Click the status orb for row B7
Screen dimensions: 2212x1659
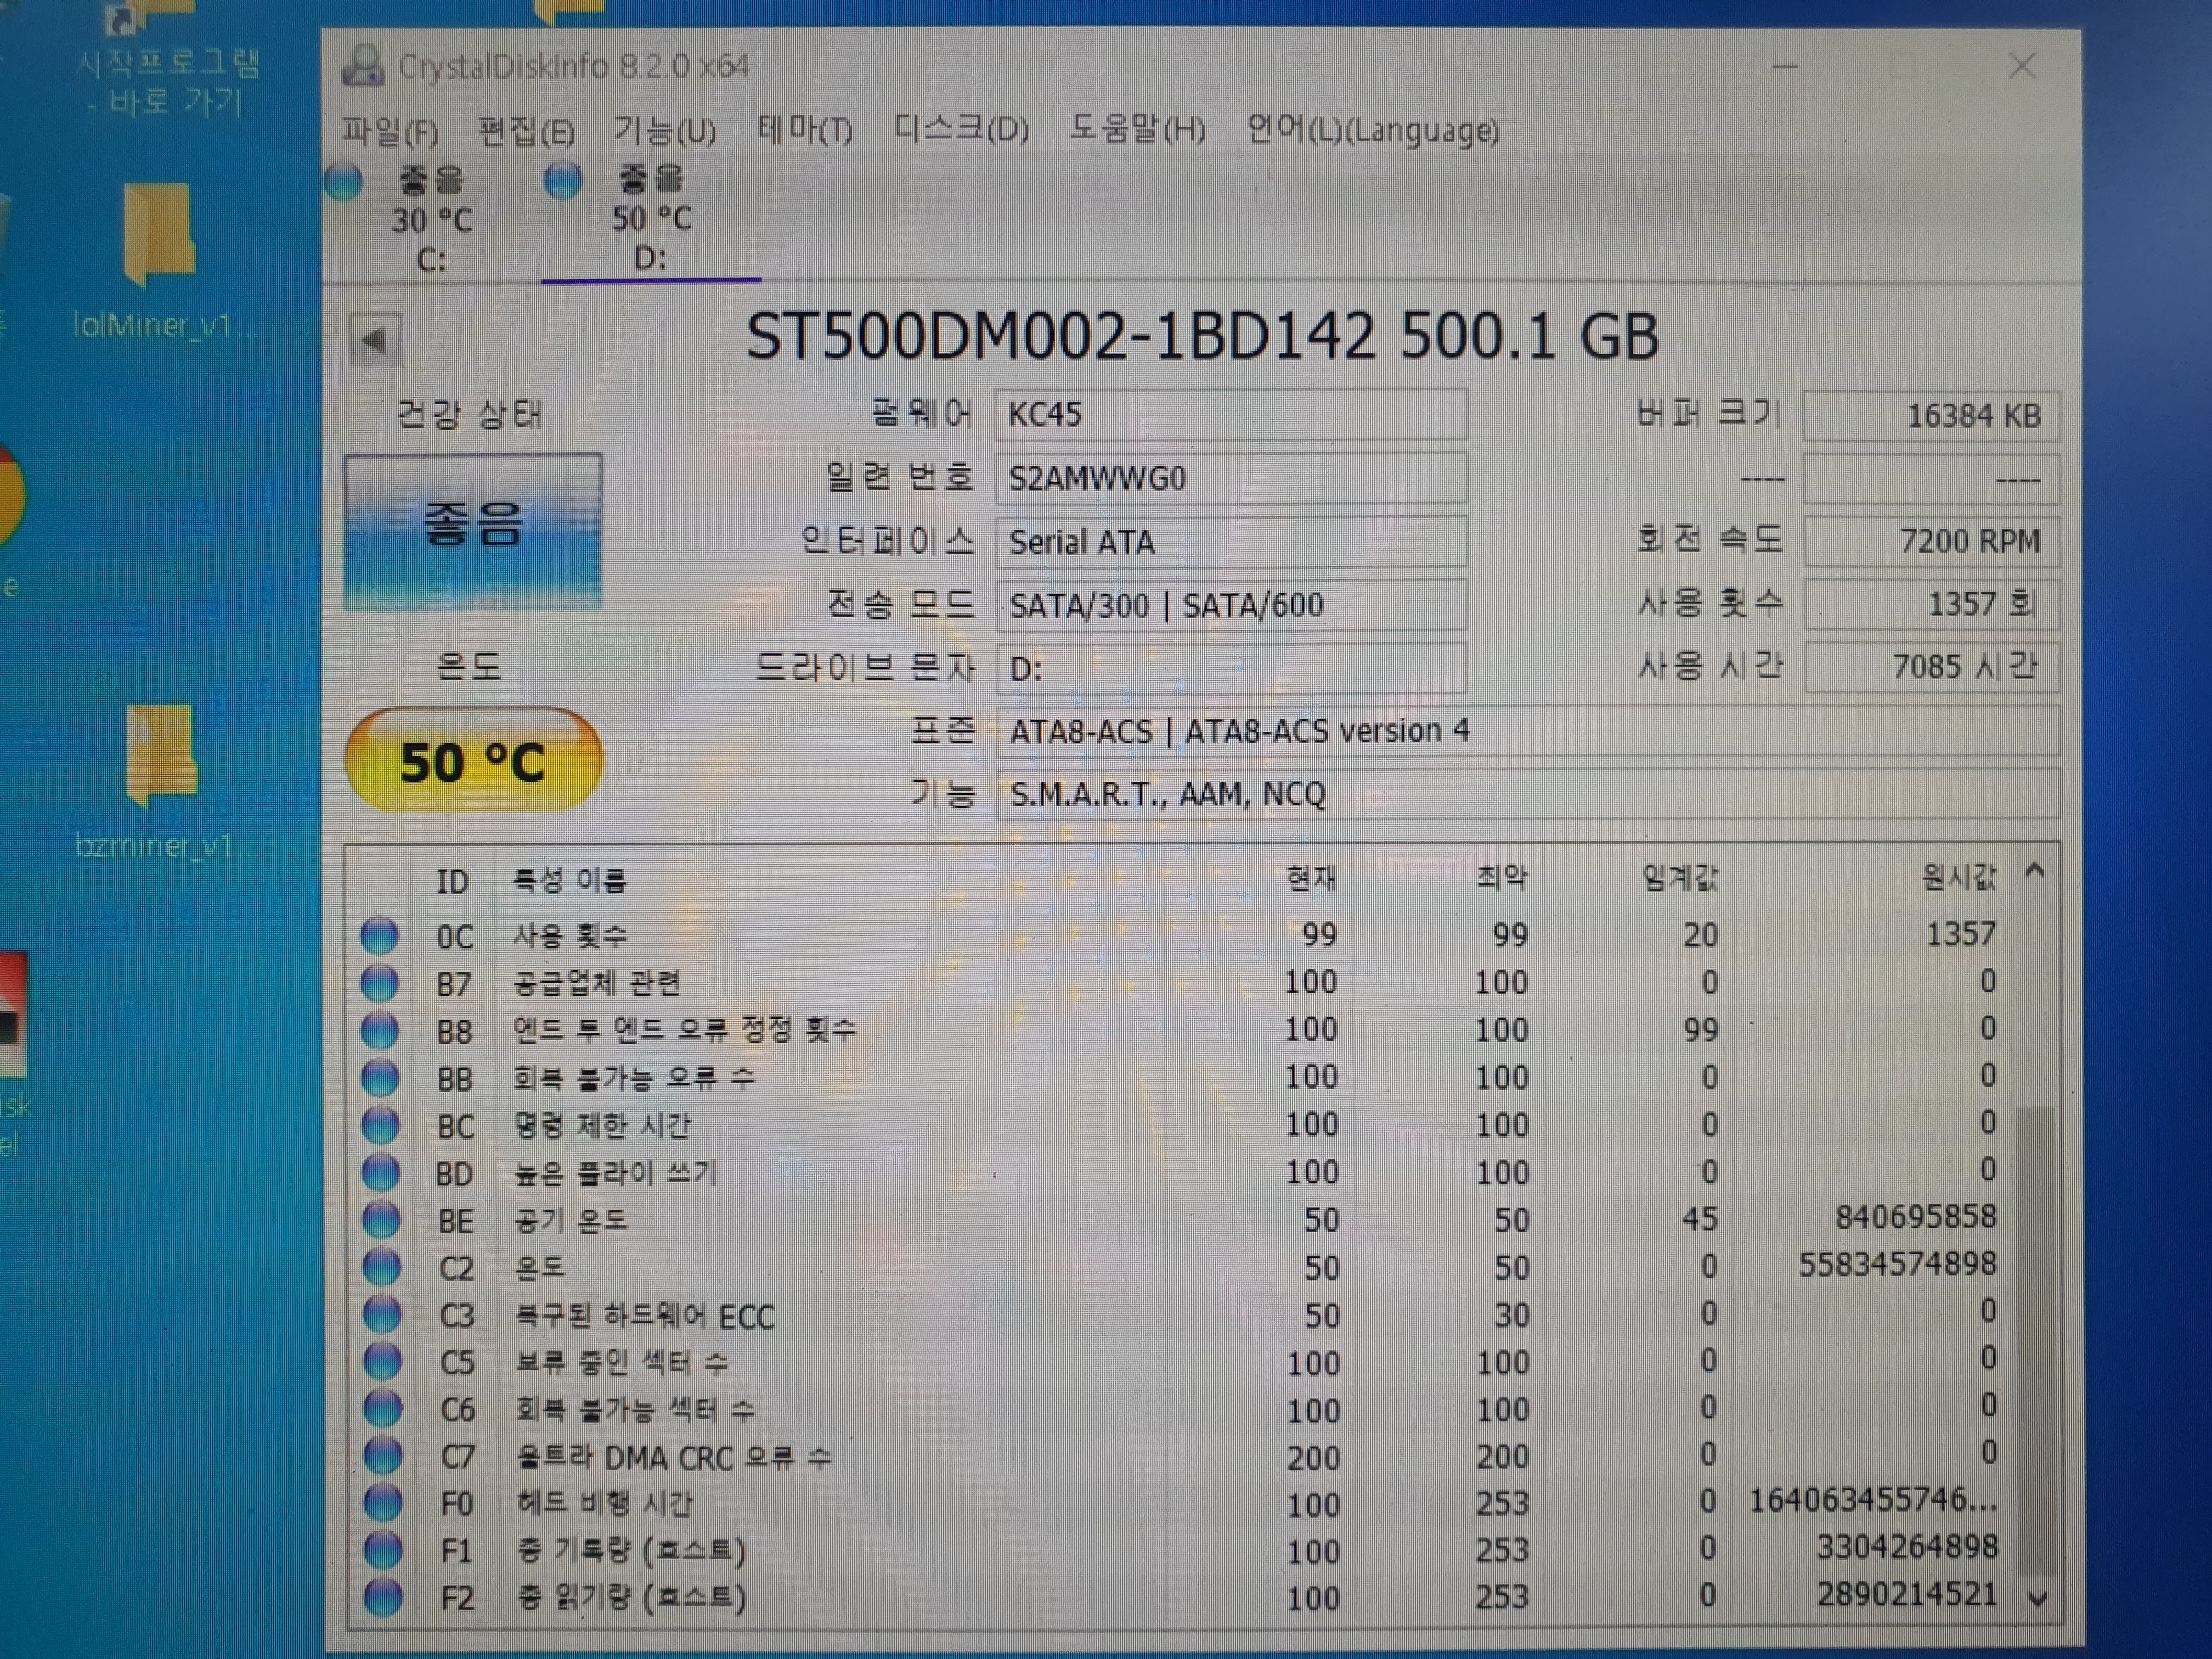point(380,983)
